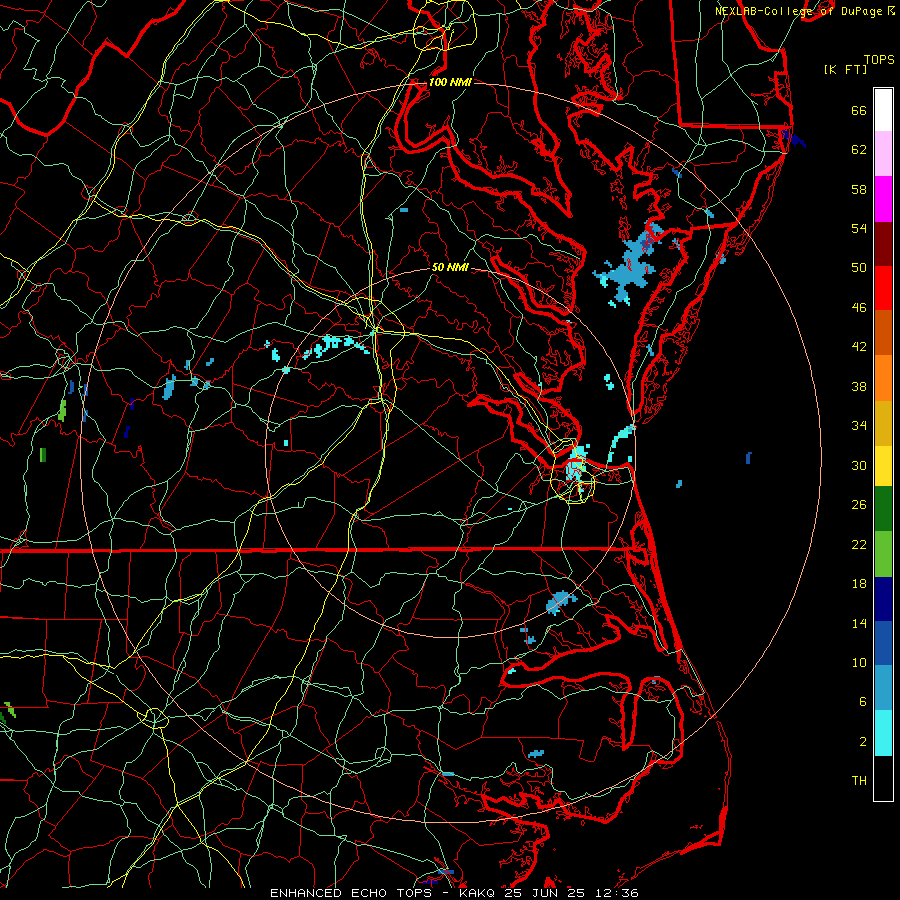Select the bright orange legend swatch
Viewport: 900px width, 900px height.
click(883, 378)
